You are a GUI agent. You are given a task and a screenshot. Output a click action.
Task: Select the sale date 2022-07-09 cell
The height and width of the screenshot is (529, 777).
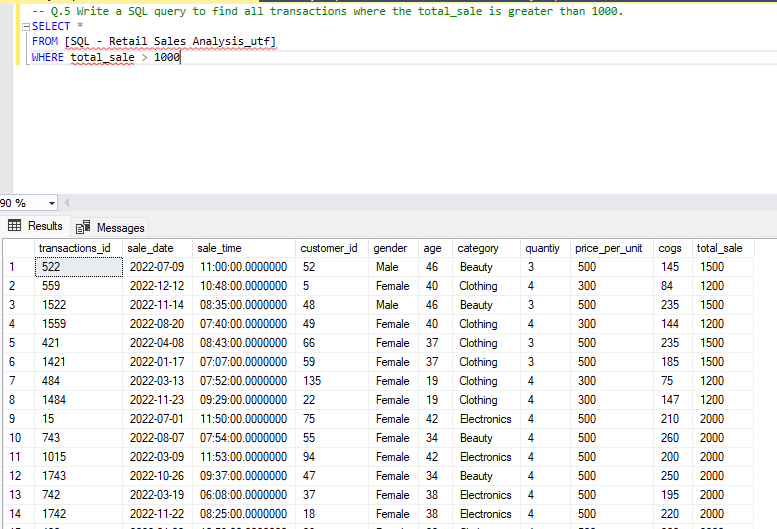(x=158, y=267)
